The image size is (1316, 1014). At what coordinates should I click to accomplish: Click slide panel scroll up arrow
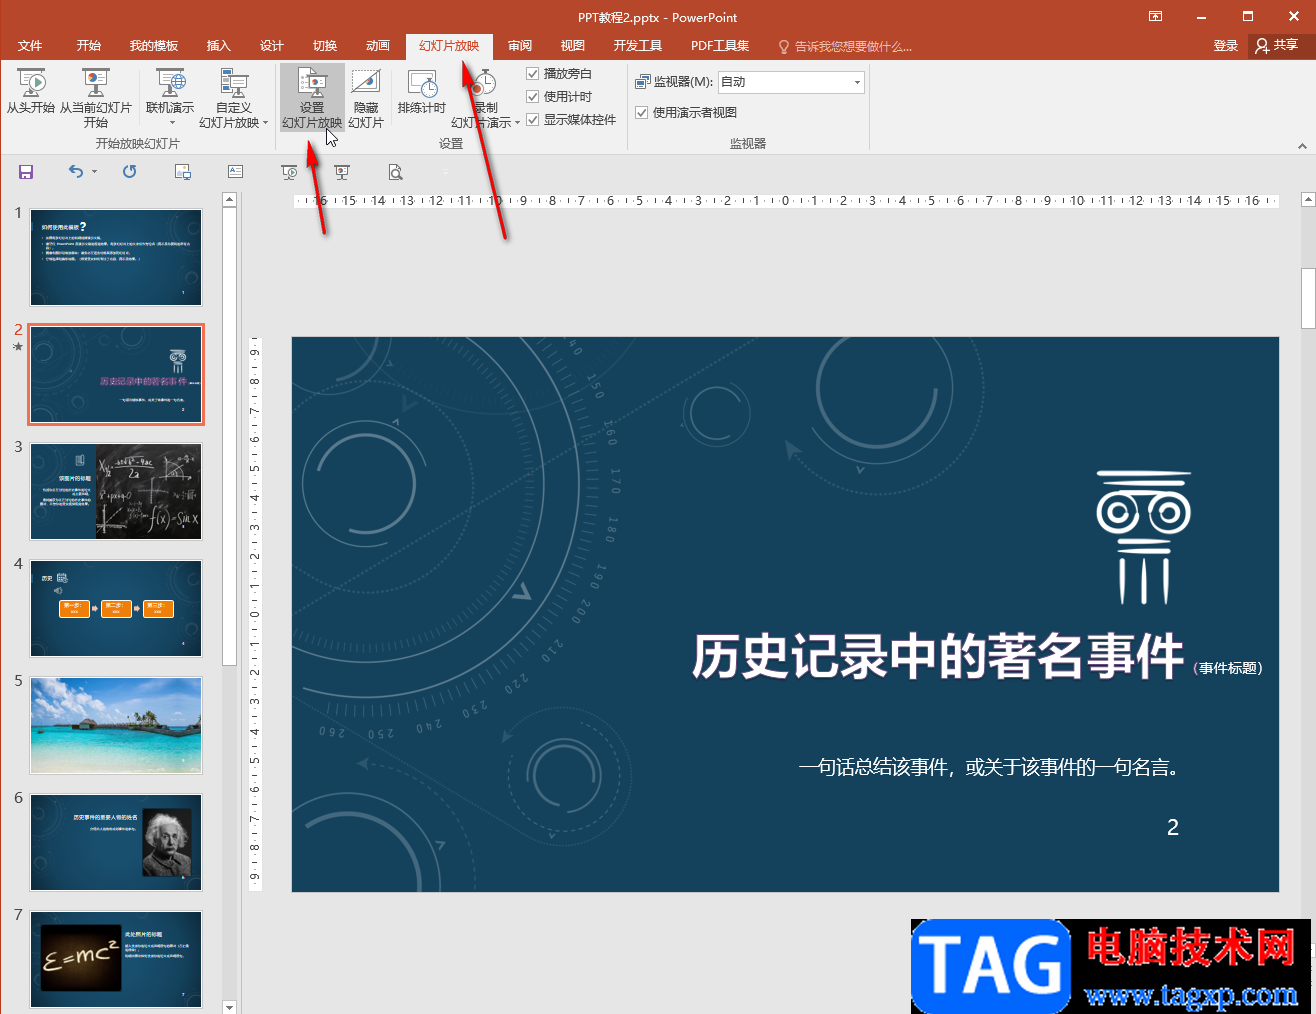click(x=229, y=200)
